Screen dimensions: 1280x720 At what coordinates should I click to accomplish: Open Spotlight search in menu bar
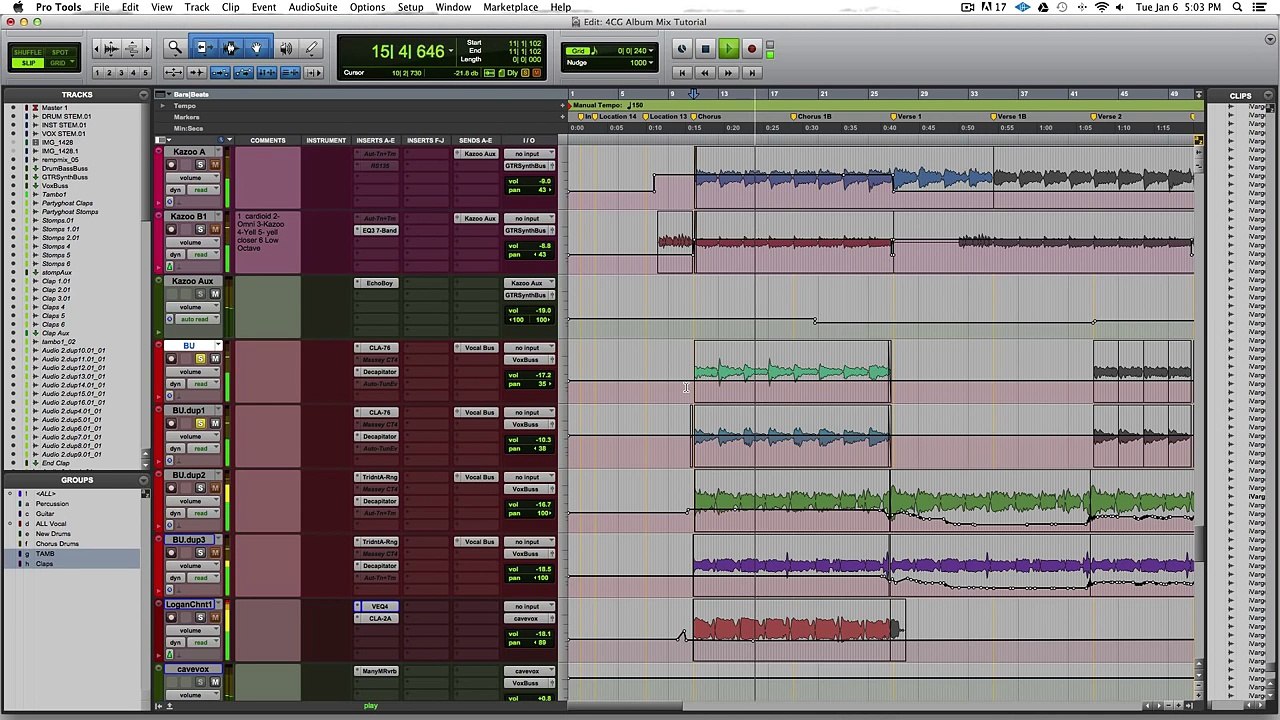point(1237,7)
